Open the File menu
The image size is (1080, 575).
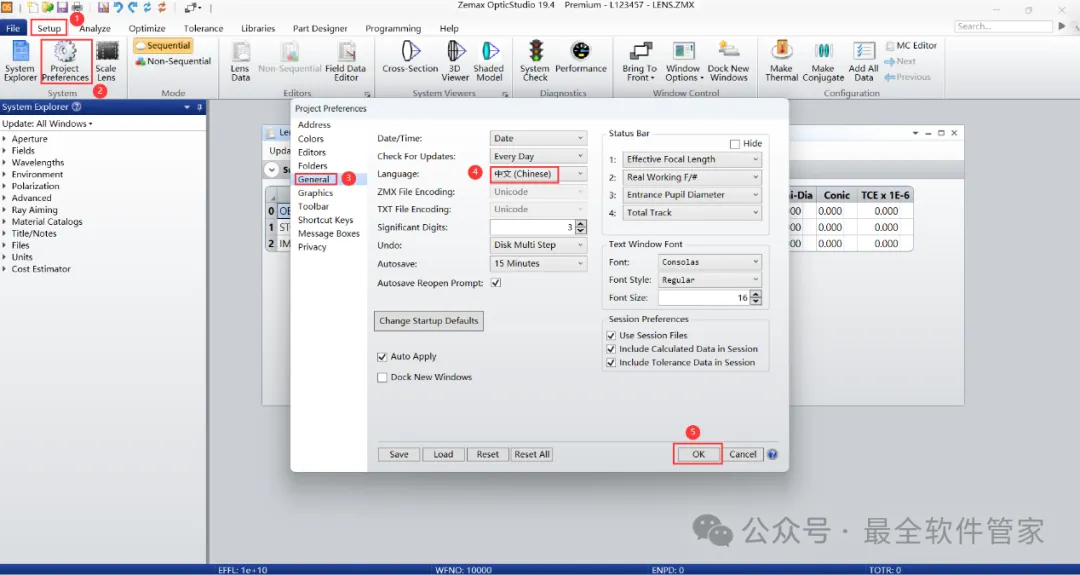pos(13,28)
